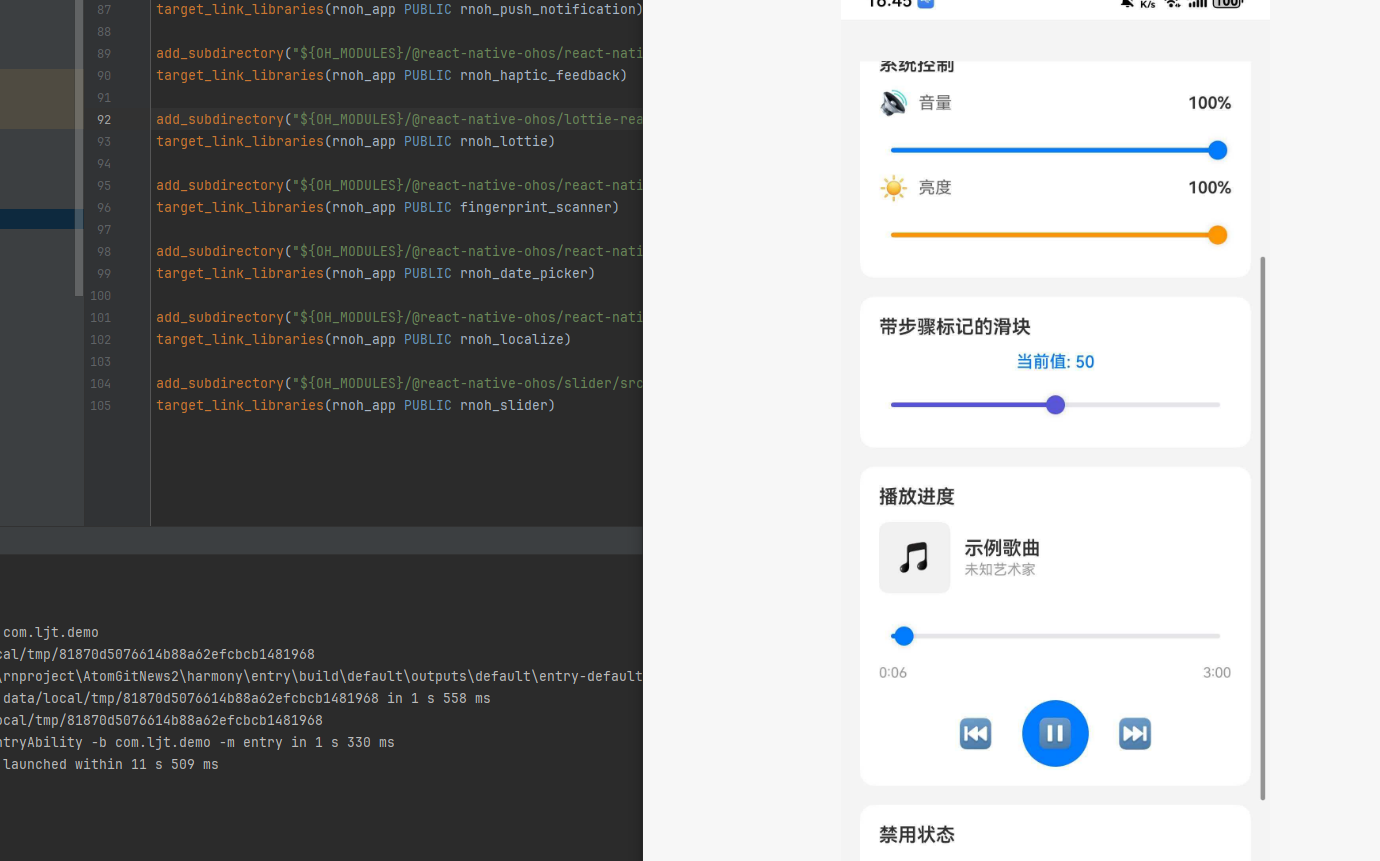Click the clock showing 18:45 in status bar
1380x861 pixels.
pos(889,5)
